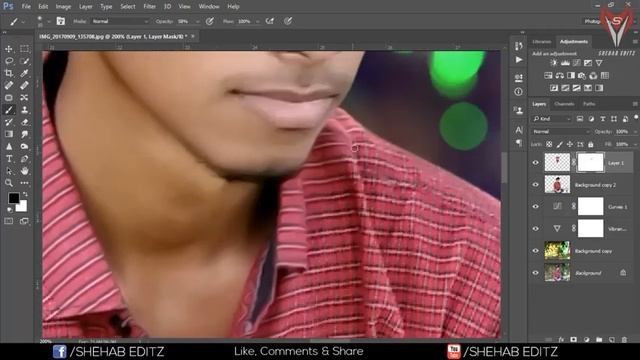Open the tool preset picker arrow
This screenshot has height=360, width=640.
(x=23, y=21)
